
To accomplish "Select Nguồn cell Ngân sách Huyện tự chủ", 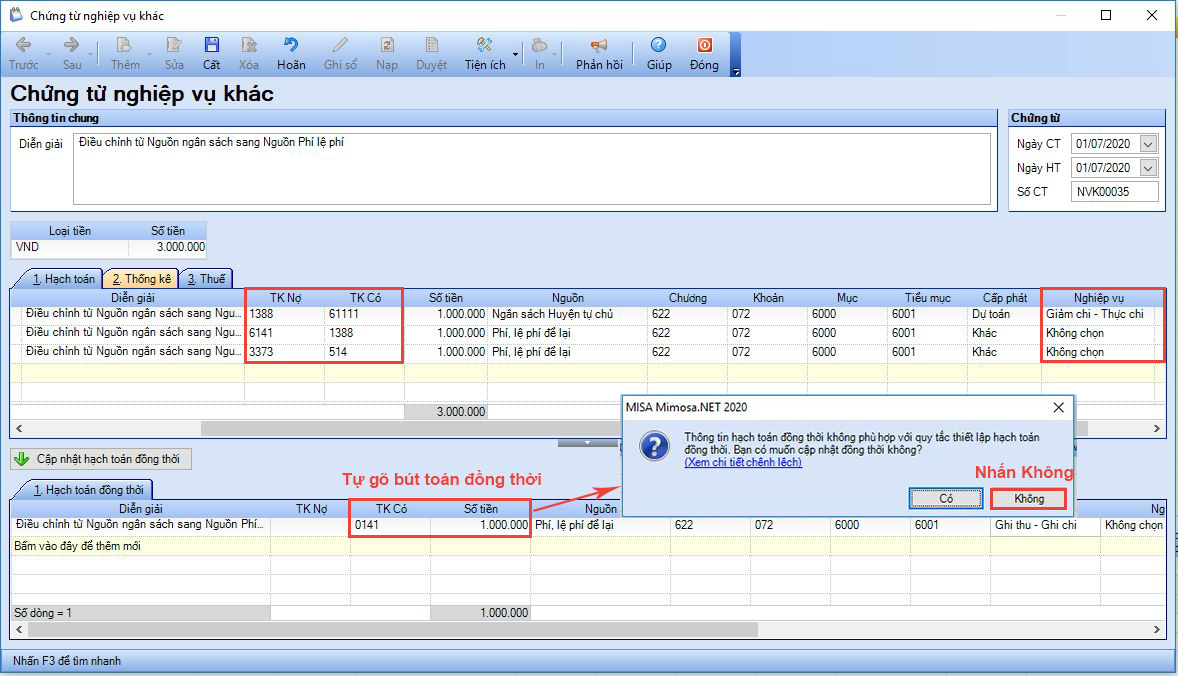I will pyautogui.click(x=567, y=314).
